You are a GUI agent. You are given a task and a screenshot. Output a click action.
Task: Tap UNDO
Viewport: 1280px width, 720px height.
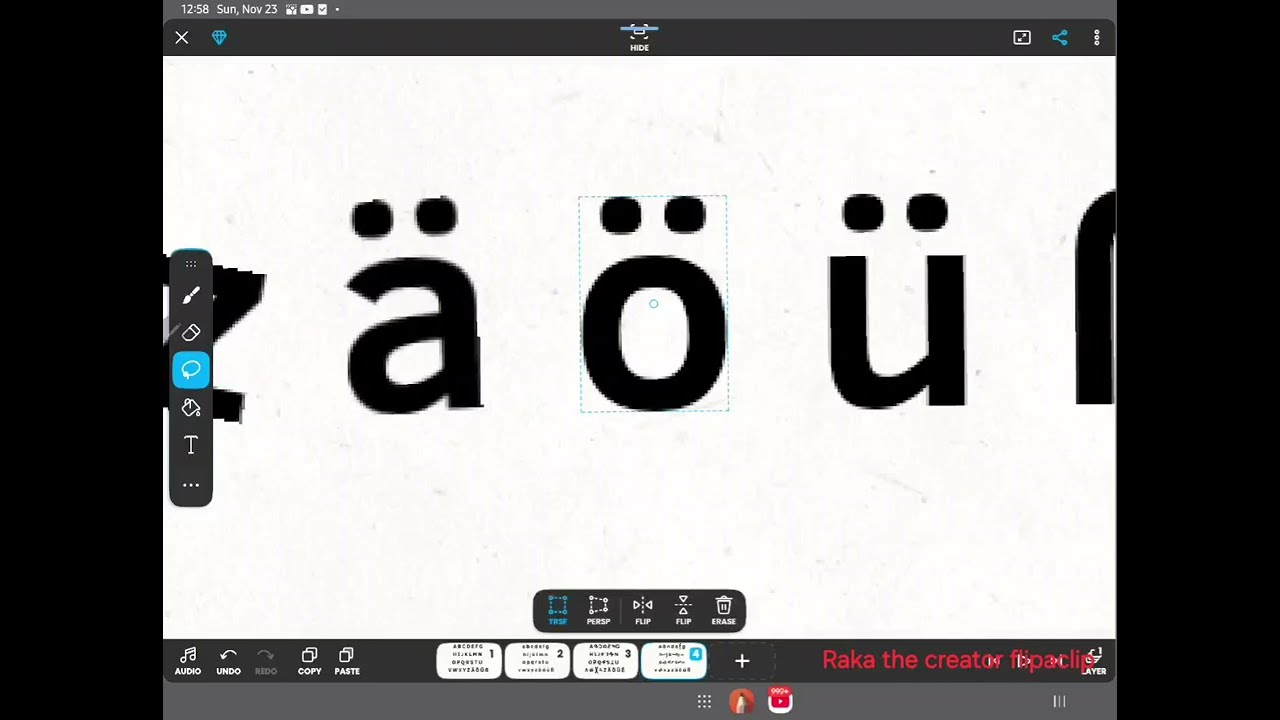(228, 661)
